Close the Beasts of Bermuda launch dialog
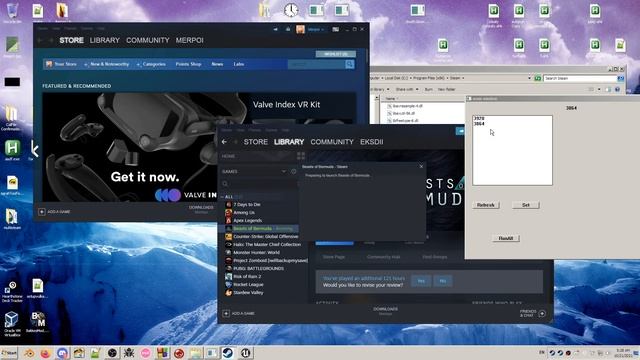This screenshot has height=360, width=640. pos(421,166)
